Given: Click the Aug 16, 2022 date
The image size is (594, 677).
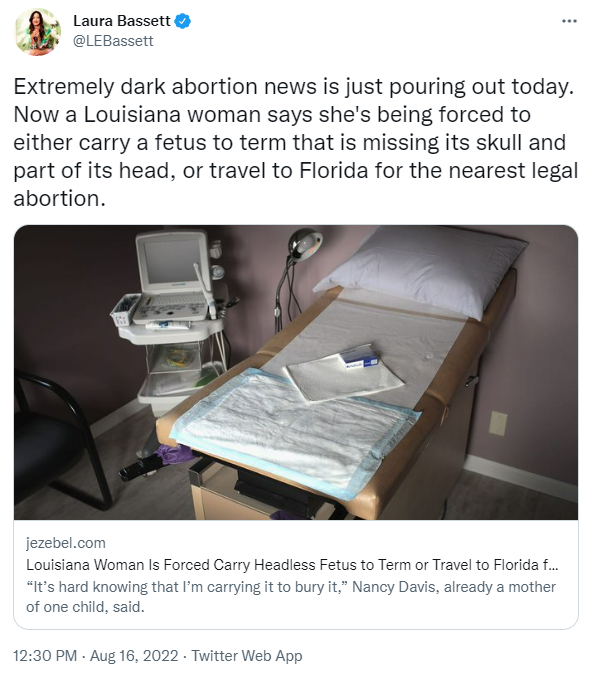Looking at the screenshot, I should coord(134,655).
